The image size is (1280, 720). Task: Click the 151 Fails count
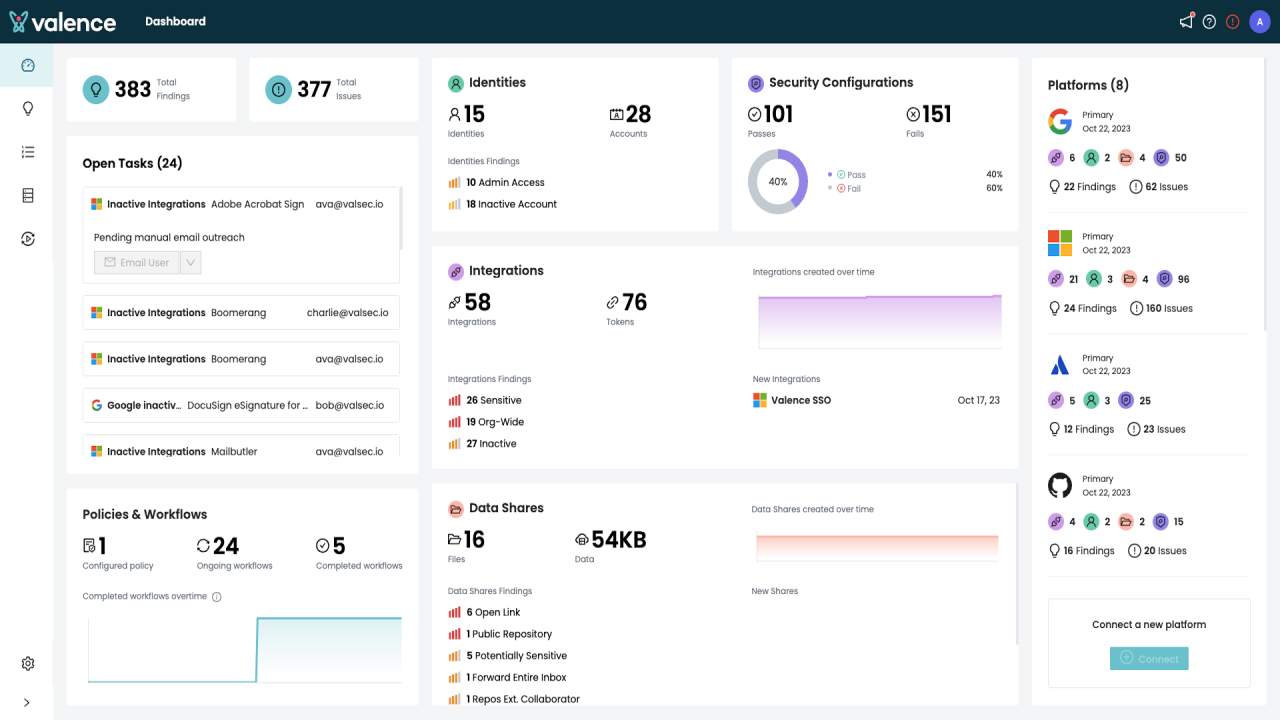pos(929,114)
